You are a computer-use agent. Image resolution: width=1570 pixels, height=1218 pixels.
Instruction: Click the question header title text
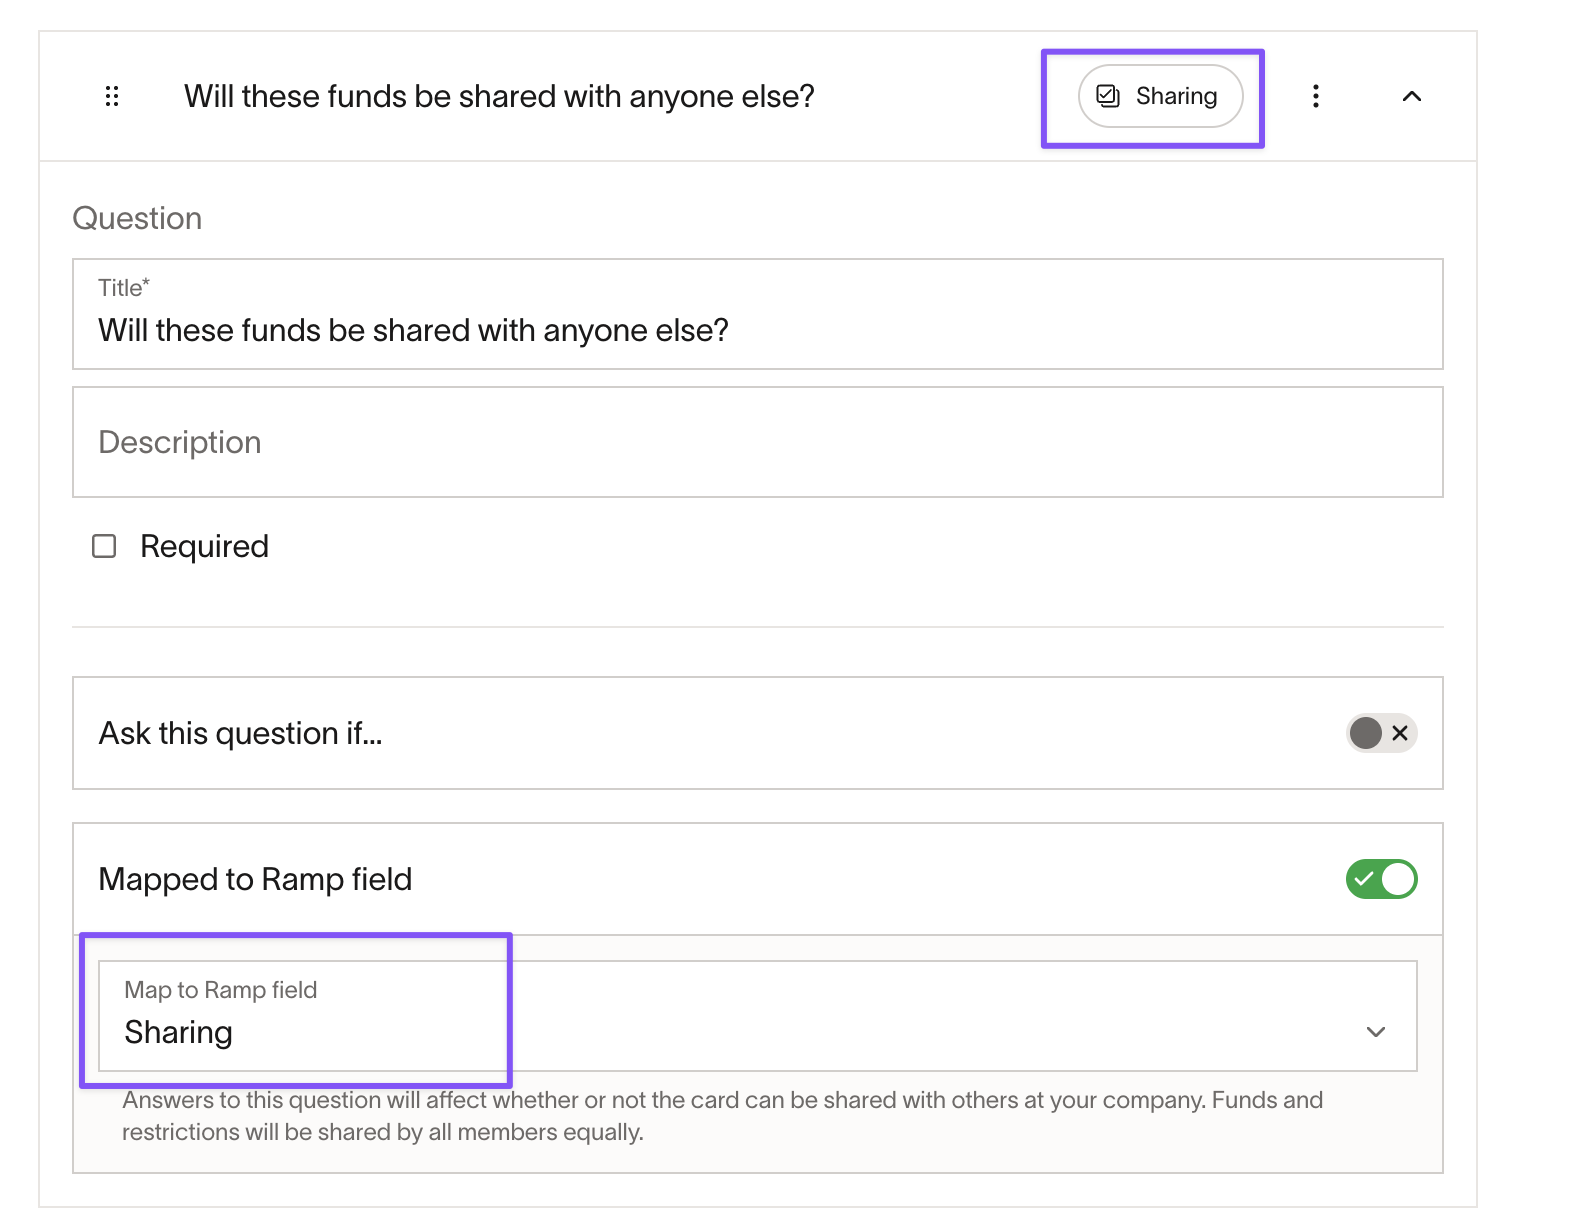[x=499, y=96]
